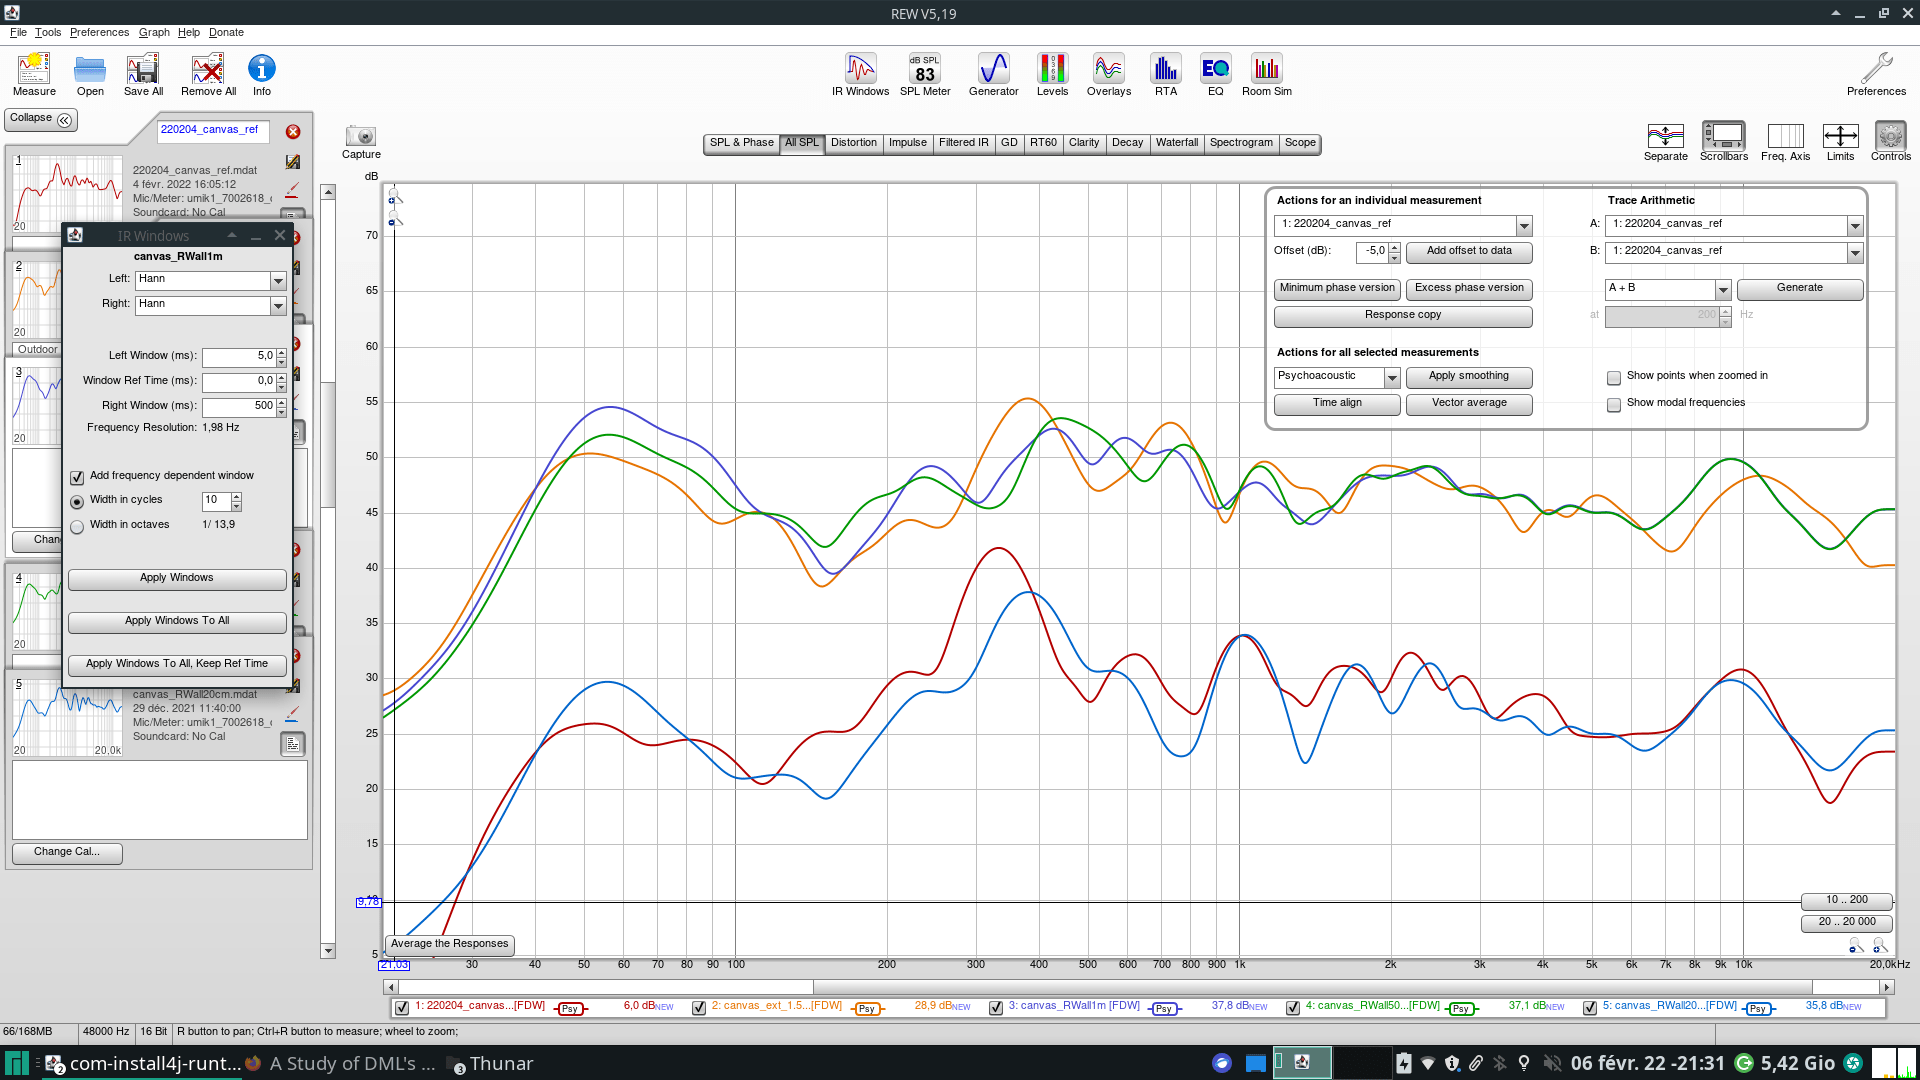The height and width of the screenshot is (1080, 1920).
Task: Capture the graph with camera icon
Action: [361, 141]
